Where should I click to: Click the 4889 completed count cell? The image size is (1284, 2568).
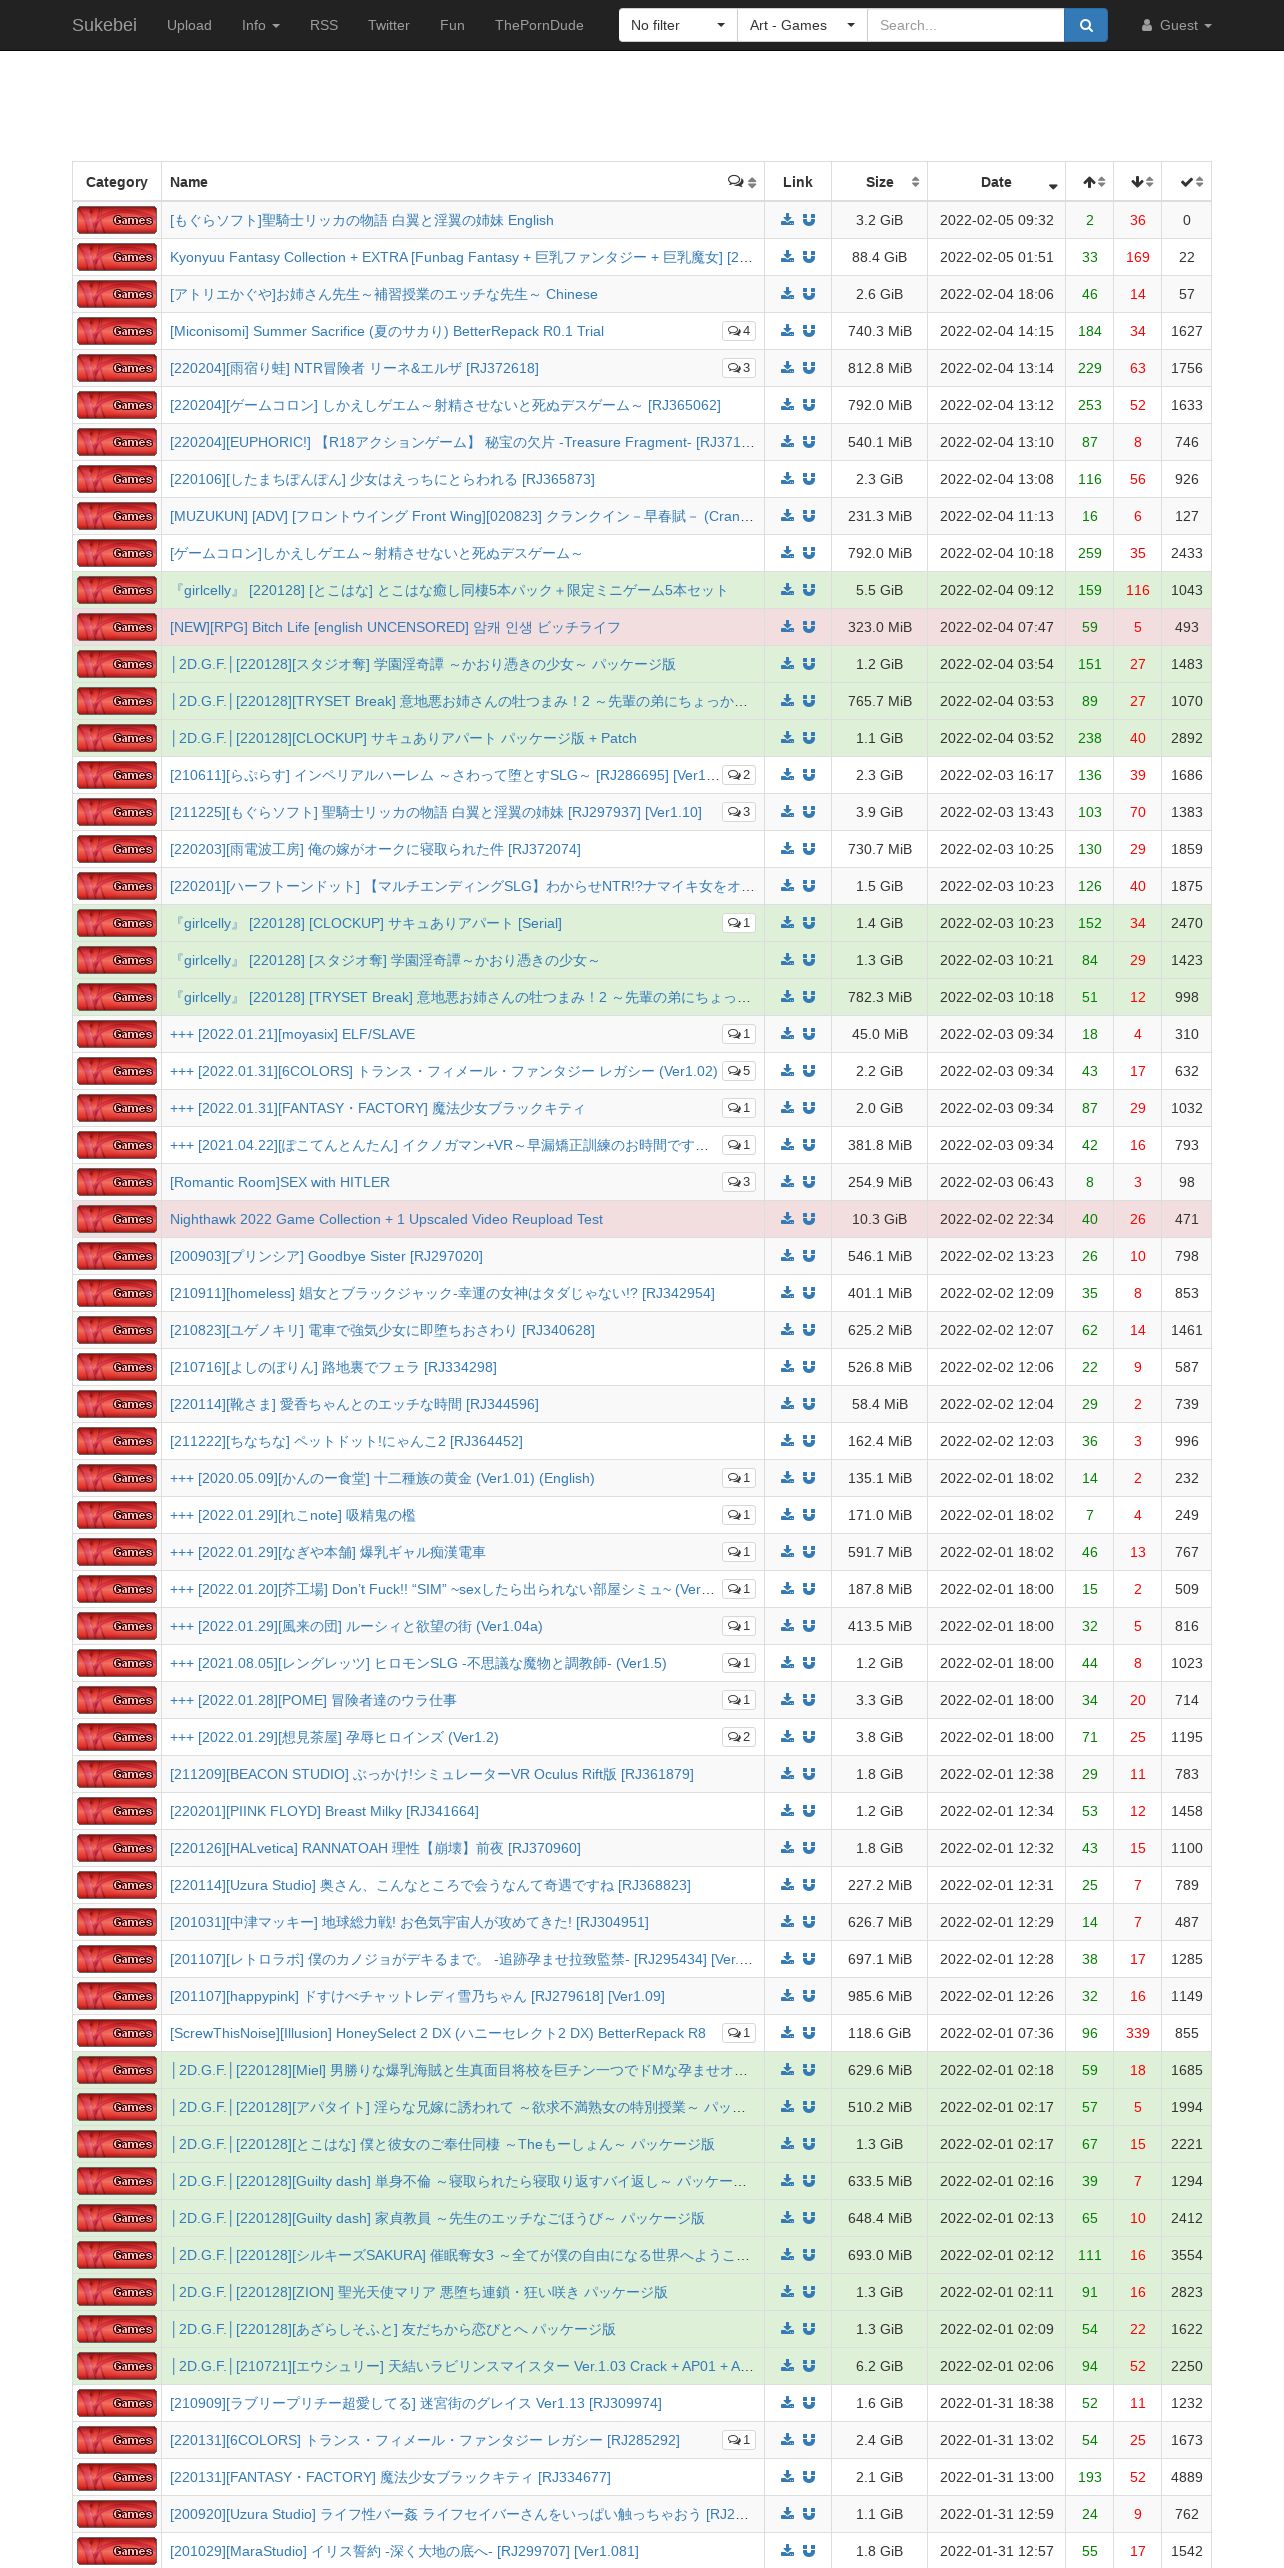[x=1187, y=2477]
